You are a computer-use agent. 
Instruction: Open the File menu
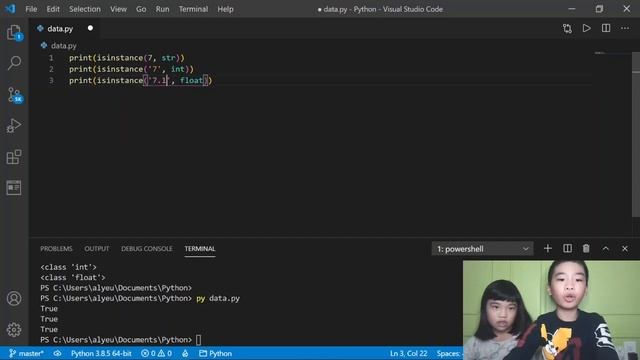(x=31, y=9)
